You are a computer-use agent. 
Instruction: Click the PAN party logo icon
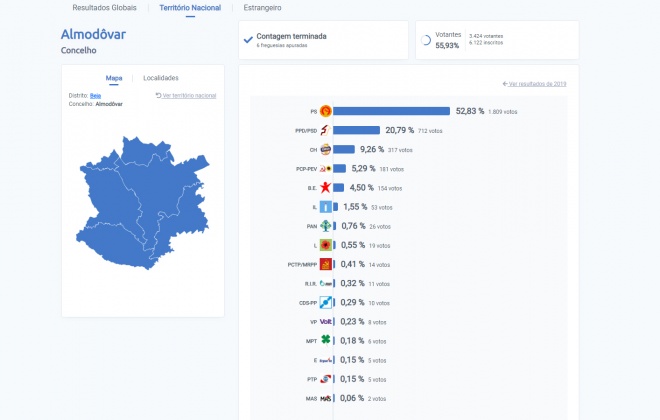(x=325, y=226)
